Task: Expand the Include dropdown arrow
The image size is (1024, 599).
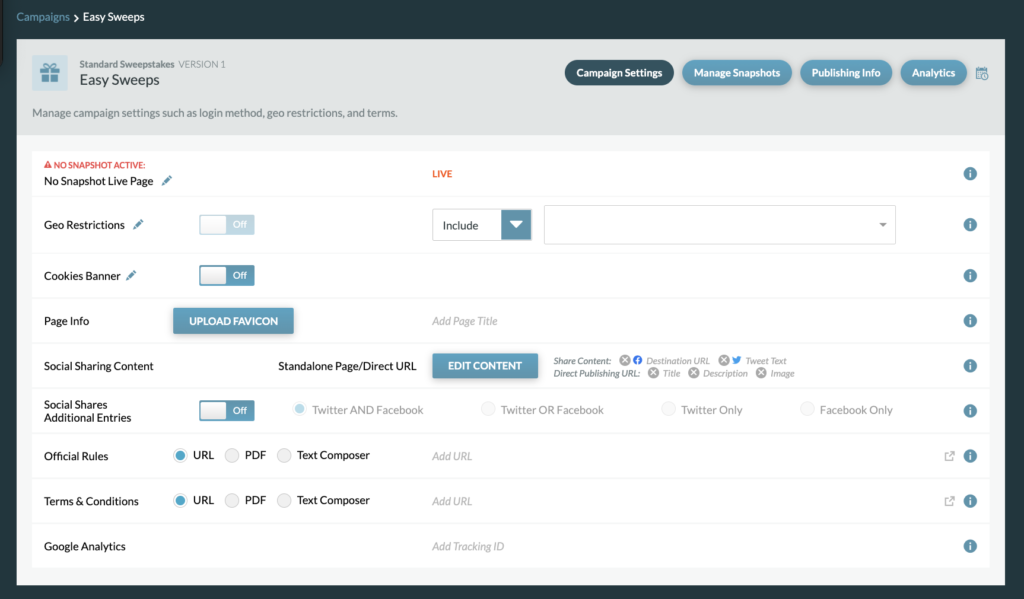Action: click(516, 225)
